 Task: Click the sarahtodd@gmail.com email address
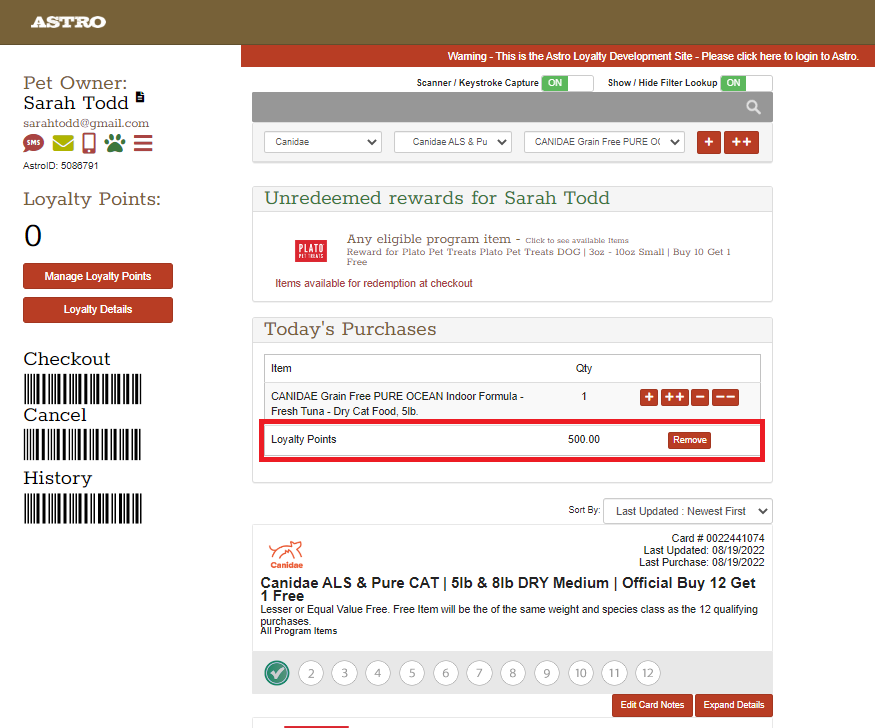pyautogui.click(x=86, y=123)
